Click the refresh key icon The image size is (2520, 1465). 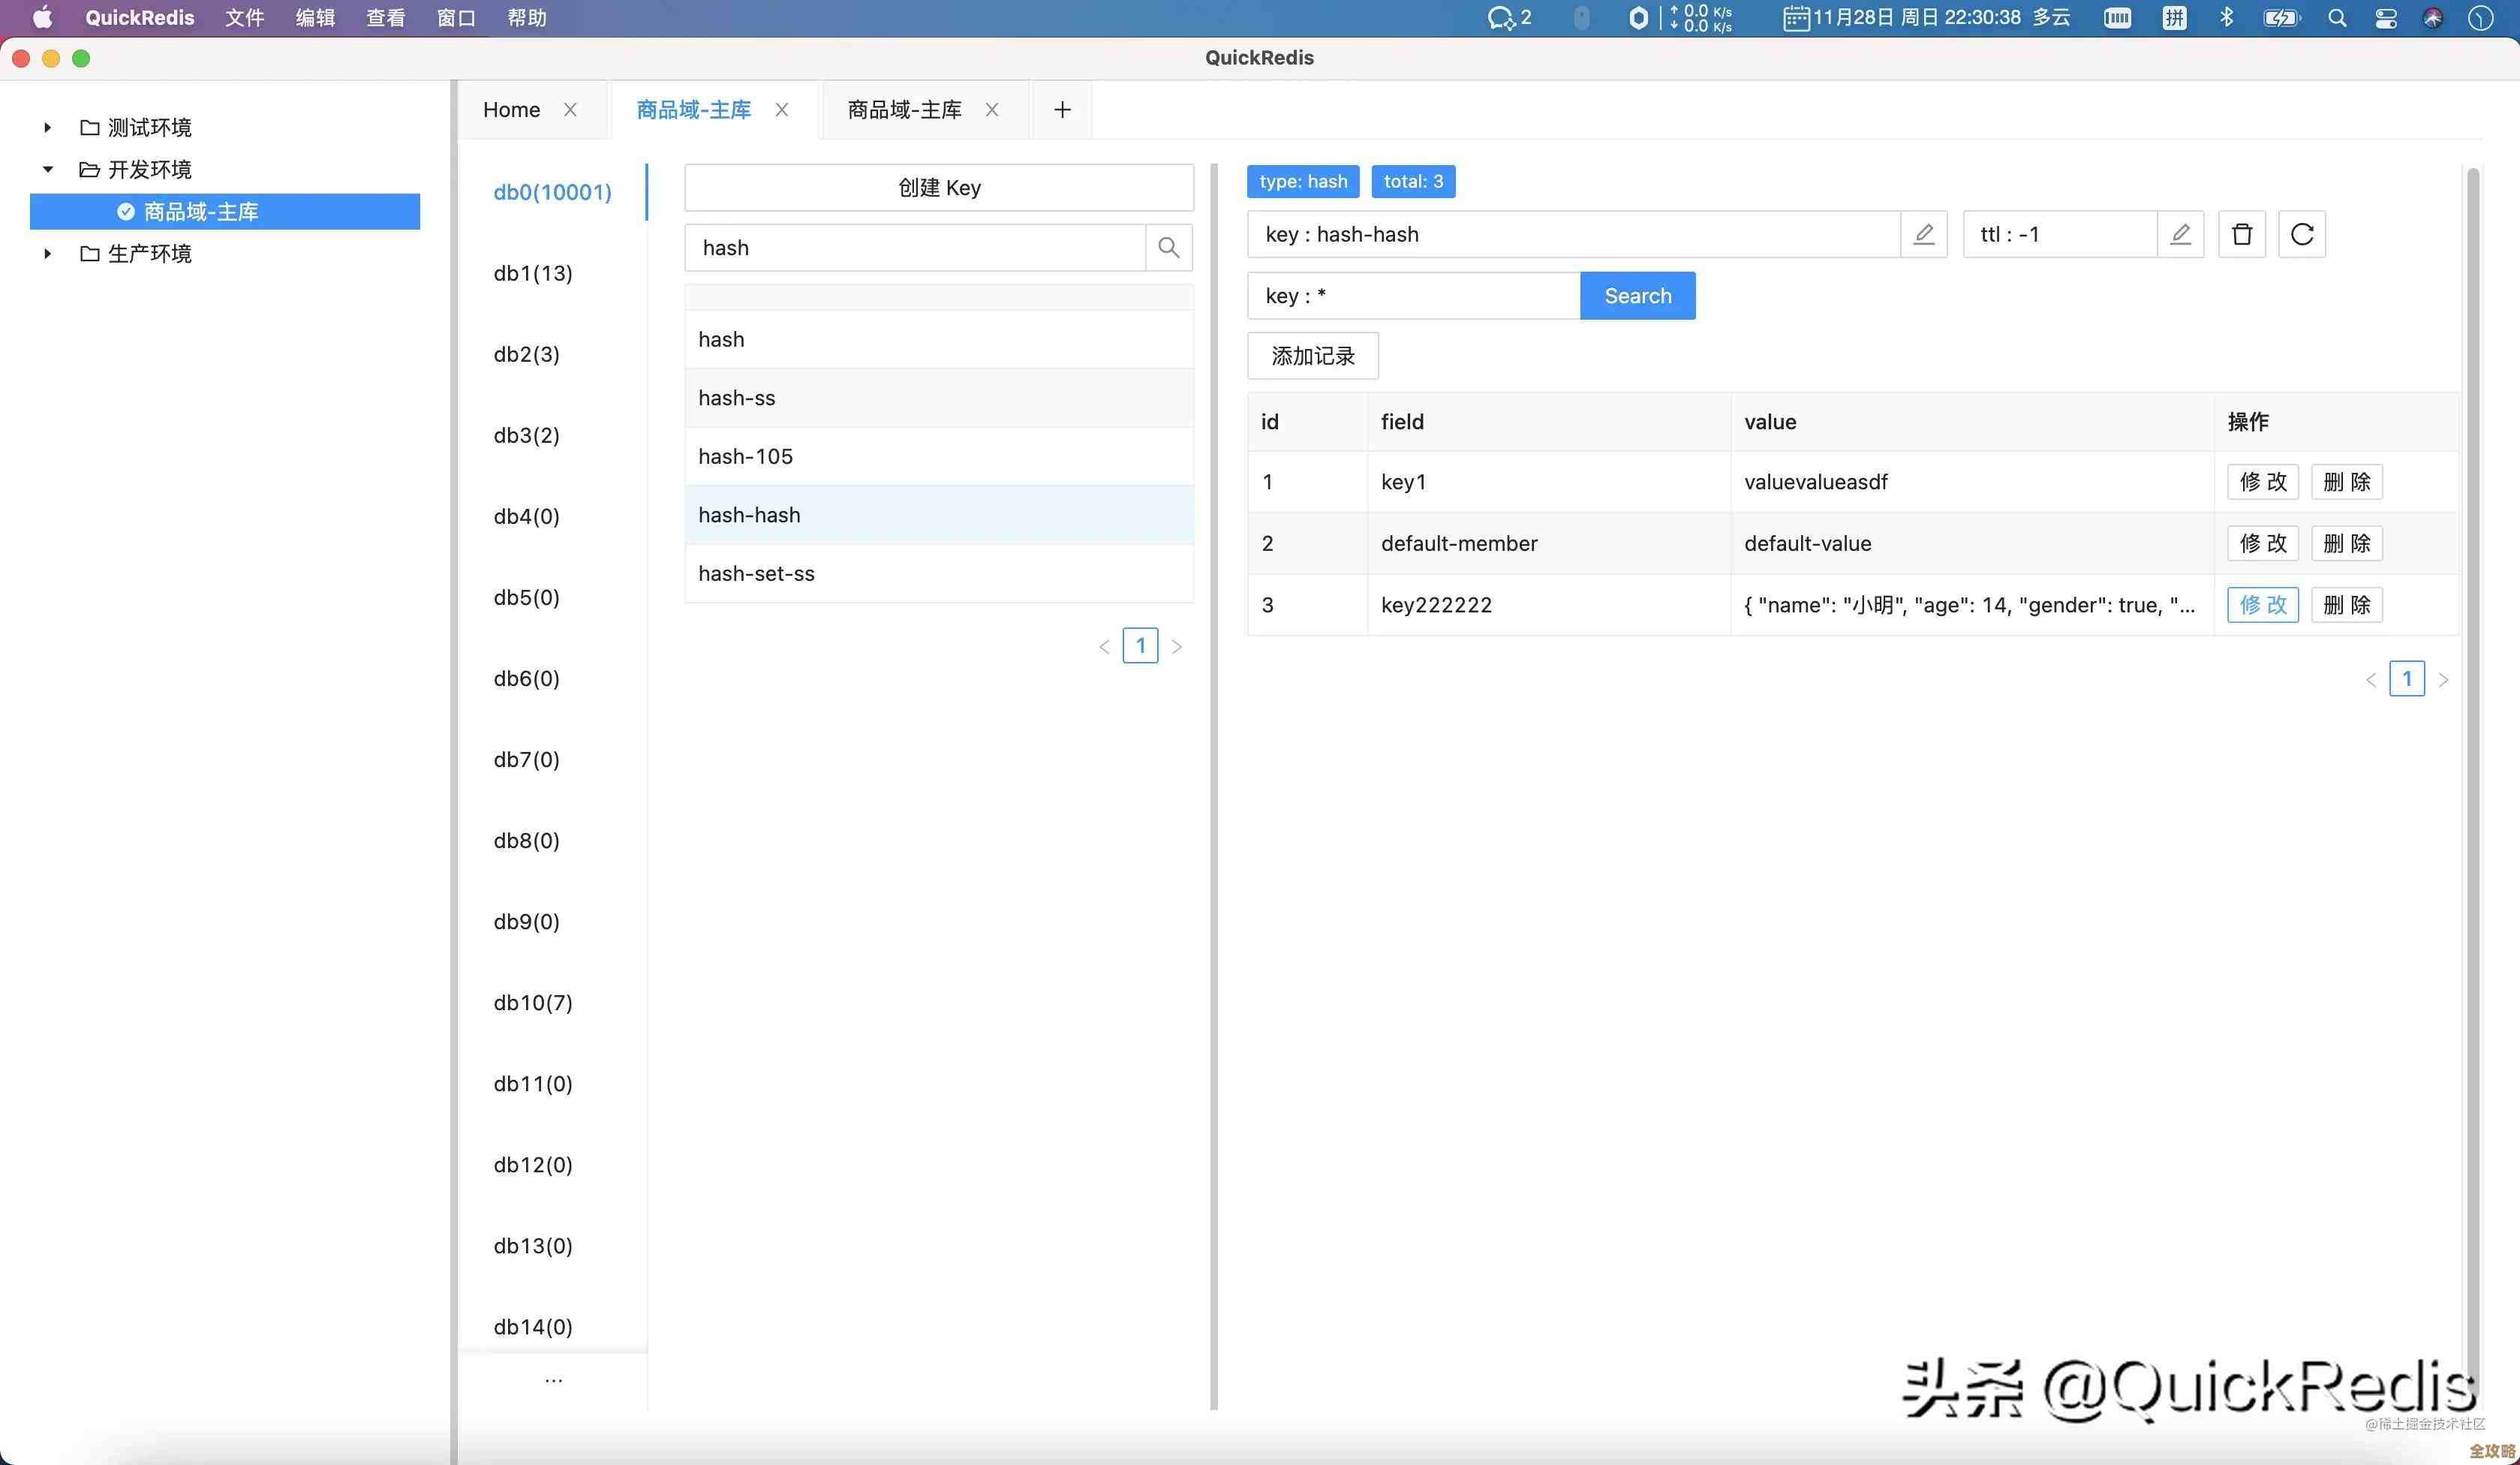click(x=2302, y=234)
